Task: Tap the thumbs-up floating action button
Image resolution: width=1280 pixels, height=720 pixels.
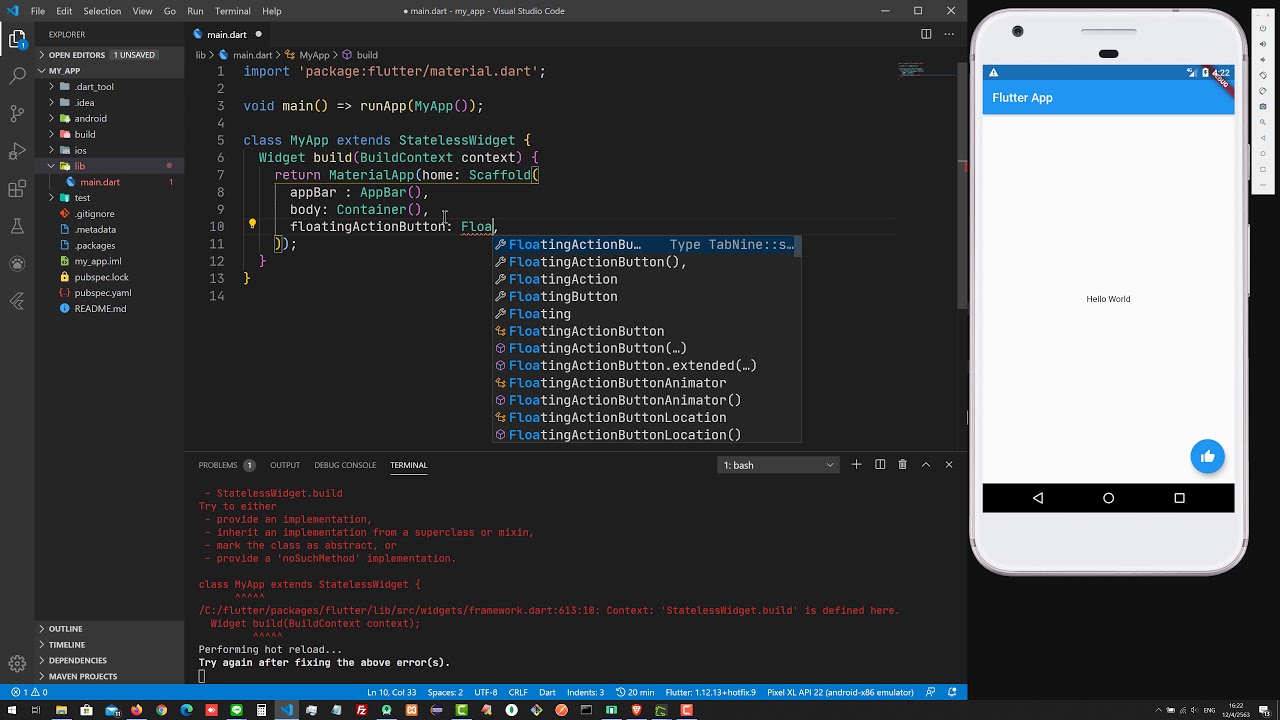Action: click(x=1208, y=457)
